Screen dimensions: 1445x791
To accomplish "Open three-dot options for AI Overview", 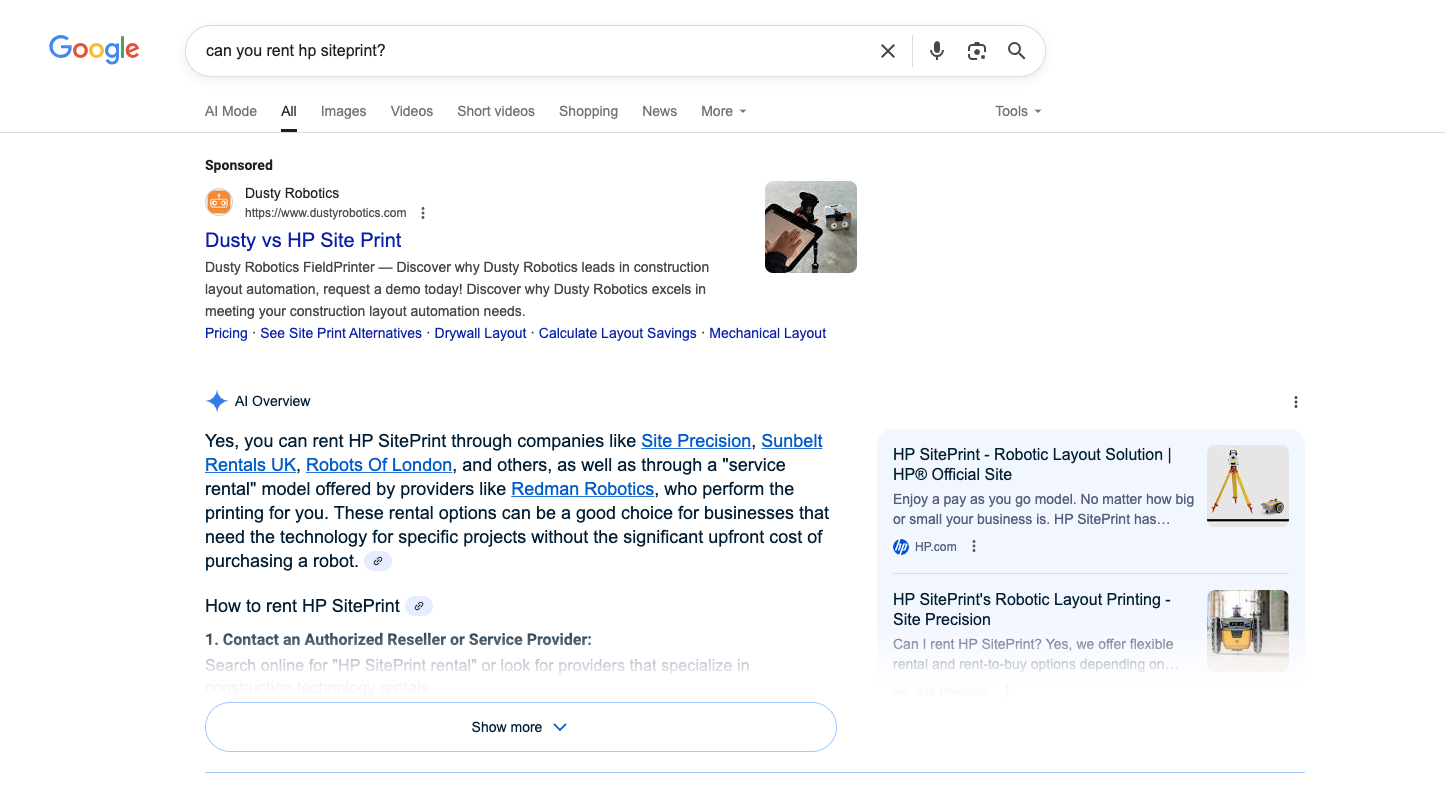I will (x=1295, y=401).
